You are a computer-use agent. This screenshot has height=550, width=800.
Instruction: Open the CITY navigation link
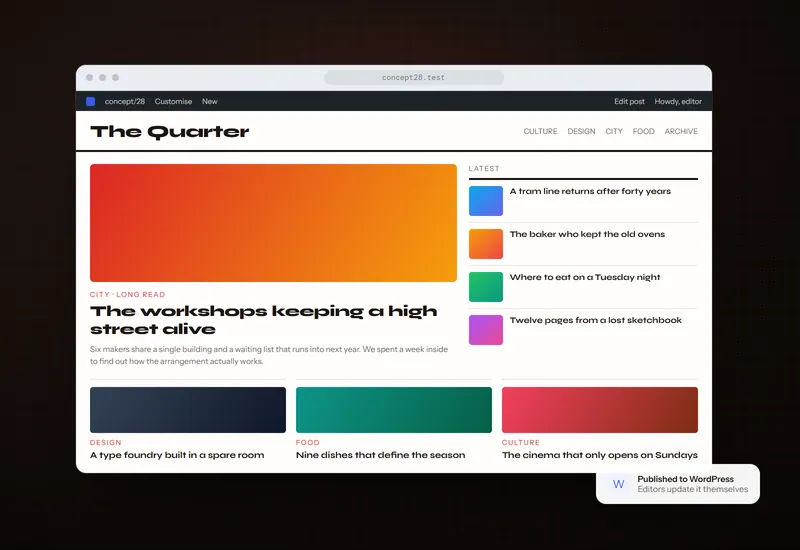(x=614, y=131)
